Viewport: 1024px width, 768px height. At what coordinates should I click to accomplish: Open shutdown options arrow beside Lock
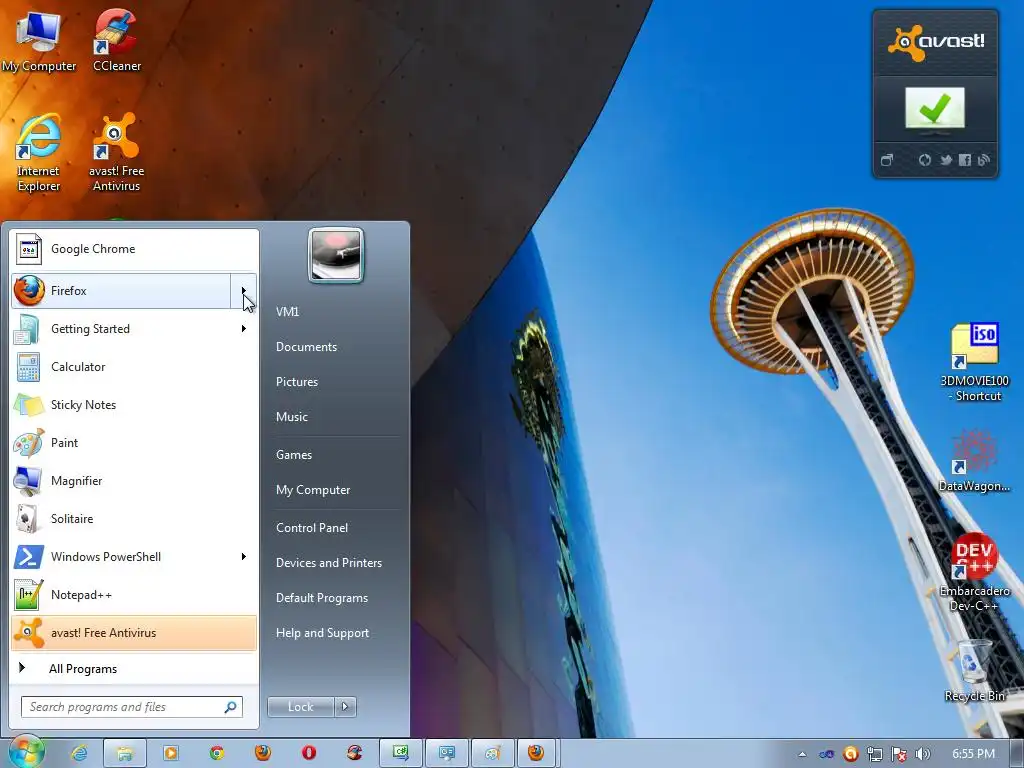pyautogui.click(x=345, y=707)
